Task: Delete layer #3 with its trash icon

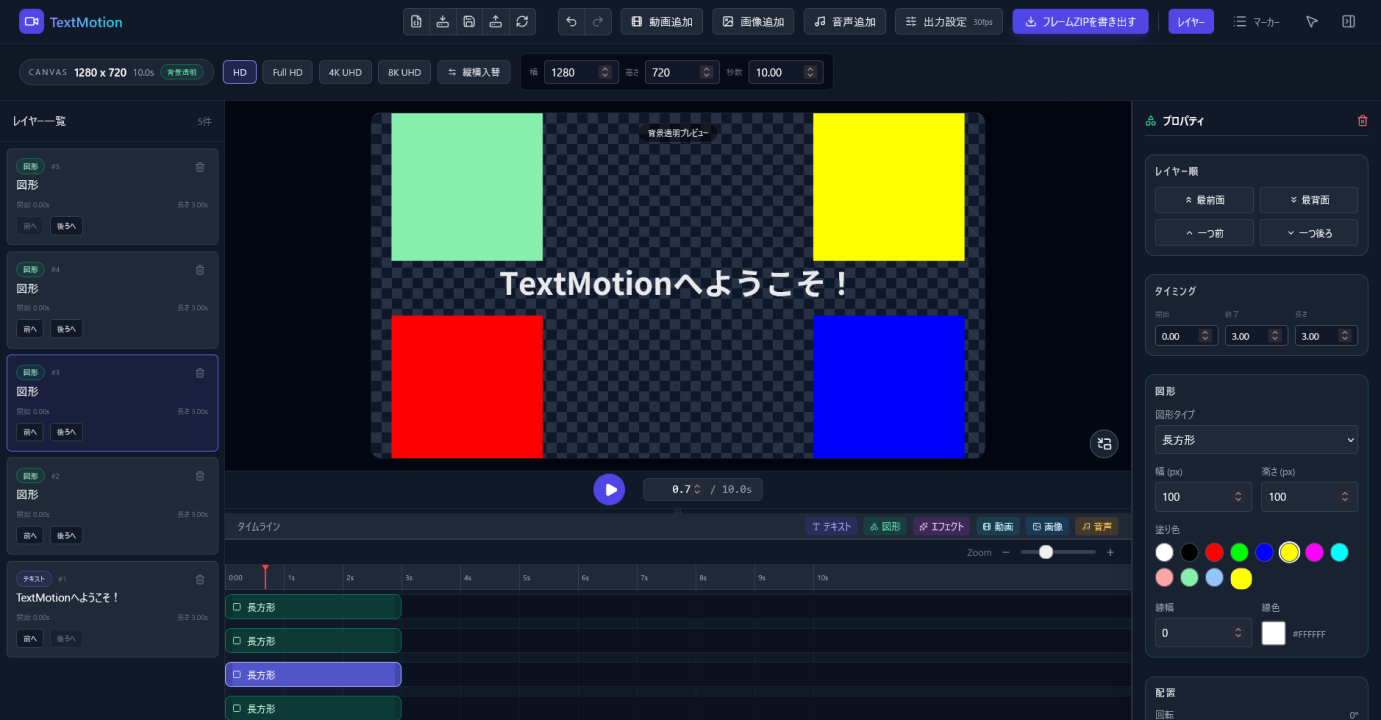Action: pos(200,373)
